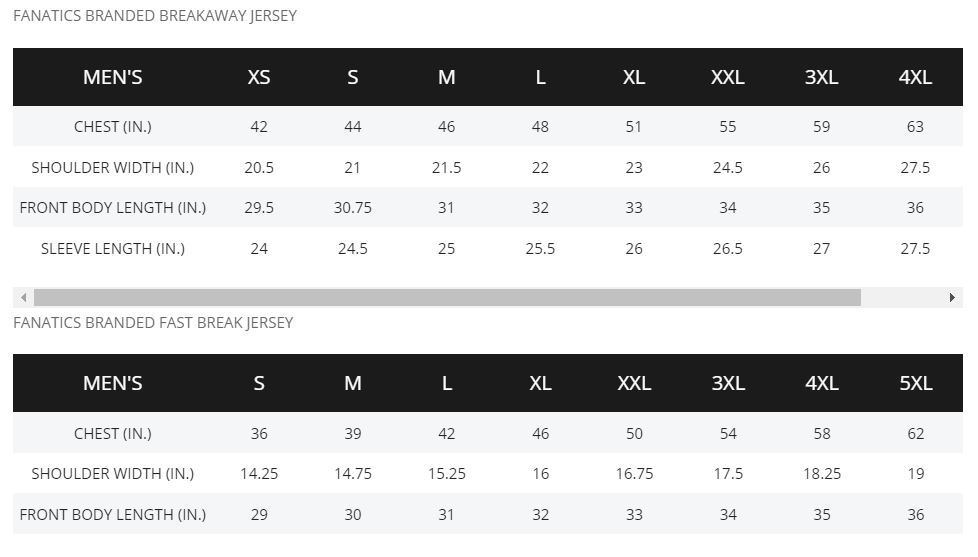This screenshot has width=978, height=557.
Task: Click the 18.25 shoulder width cell
Action: [x=821, y=474]
